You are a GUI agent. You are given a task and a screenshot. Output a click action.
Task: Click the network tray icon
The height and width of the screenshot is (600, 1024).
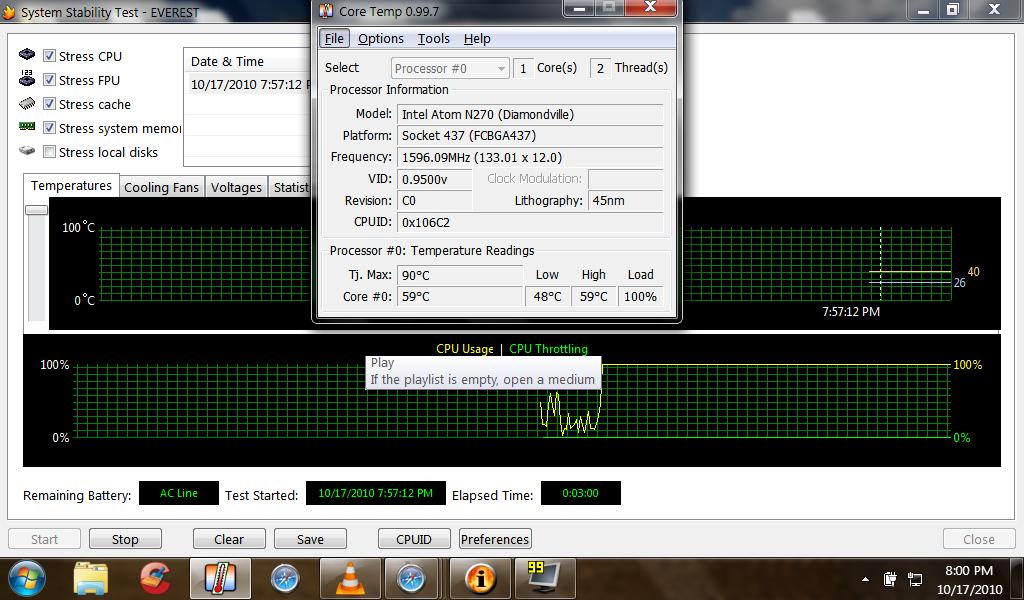click(x=915, y=579)
